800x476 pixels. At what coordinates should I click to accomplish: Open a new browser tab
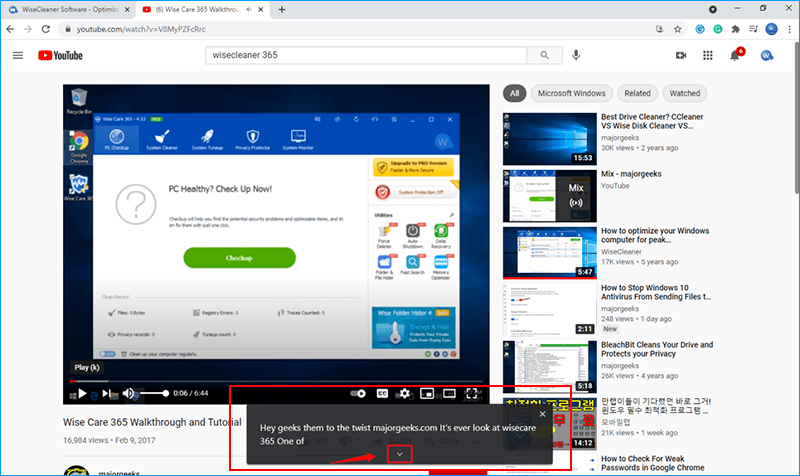point(282,10)
